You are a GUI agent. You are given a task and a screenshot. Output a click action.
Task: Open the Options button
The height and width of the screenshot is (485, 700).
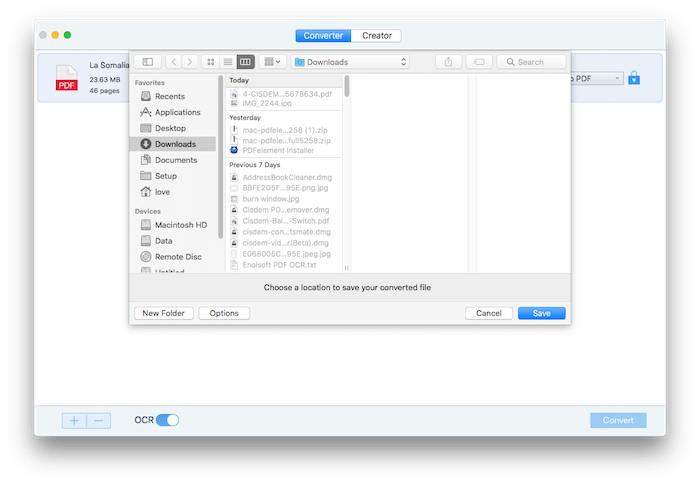coord(224,314)
